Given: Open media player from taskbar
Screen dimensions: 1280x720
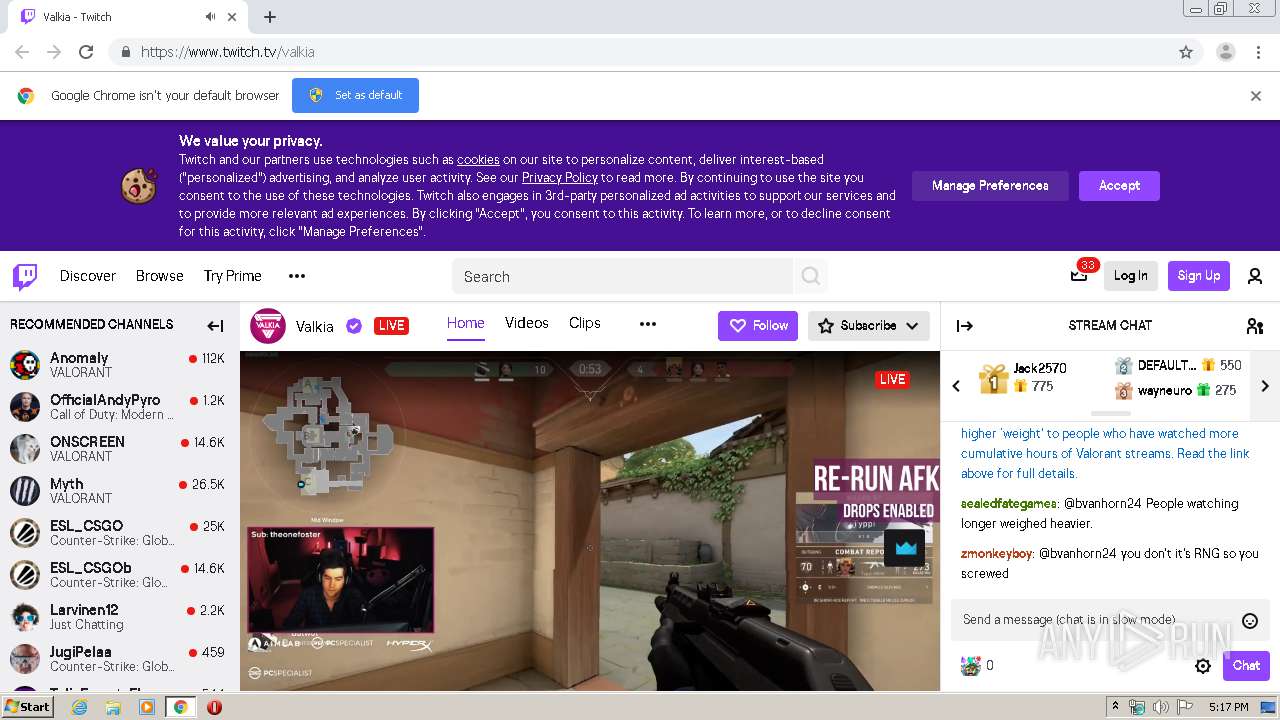Looking at the screenshot, I should (147, 707).
